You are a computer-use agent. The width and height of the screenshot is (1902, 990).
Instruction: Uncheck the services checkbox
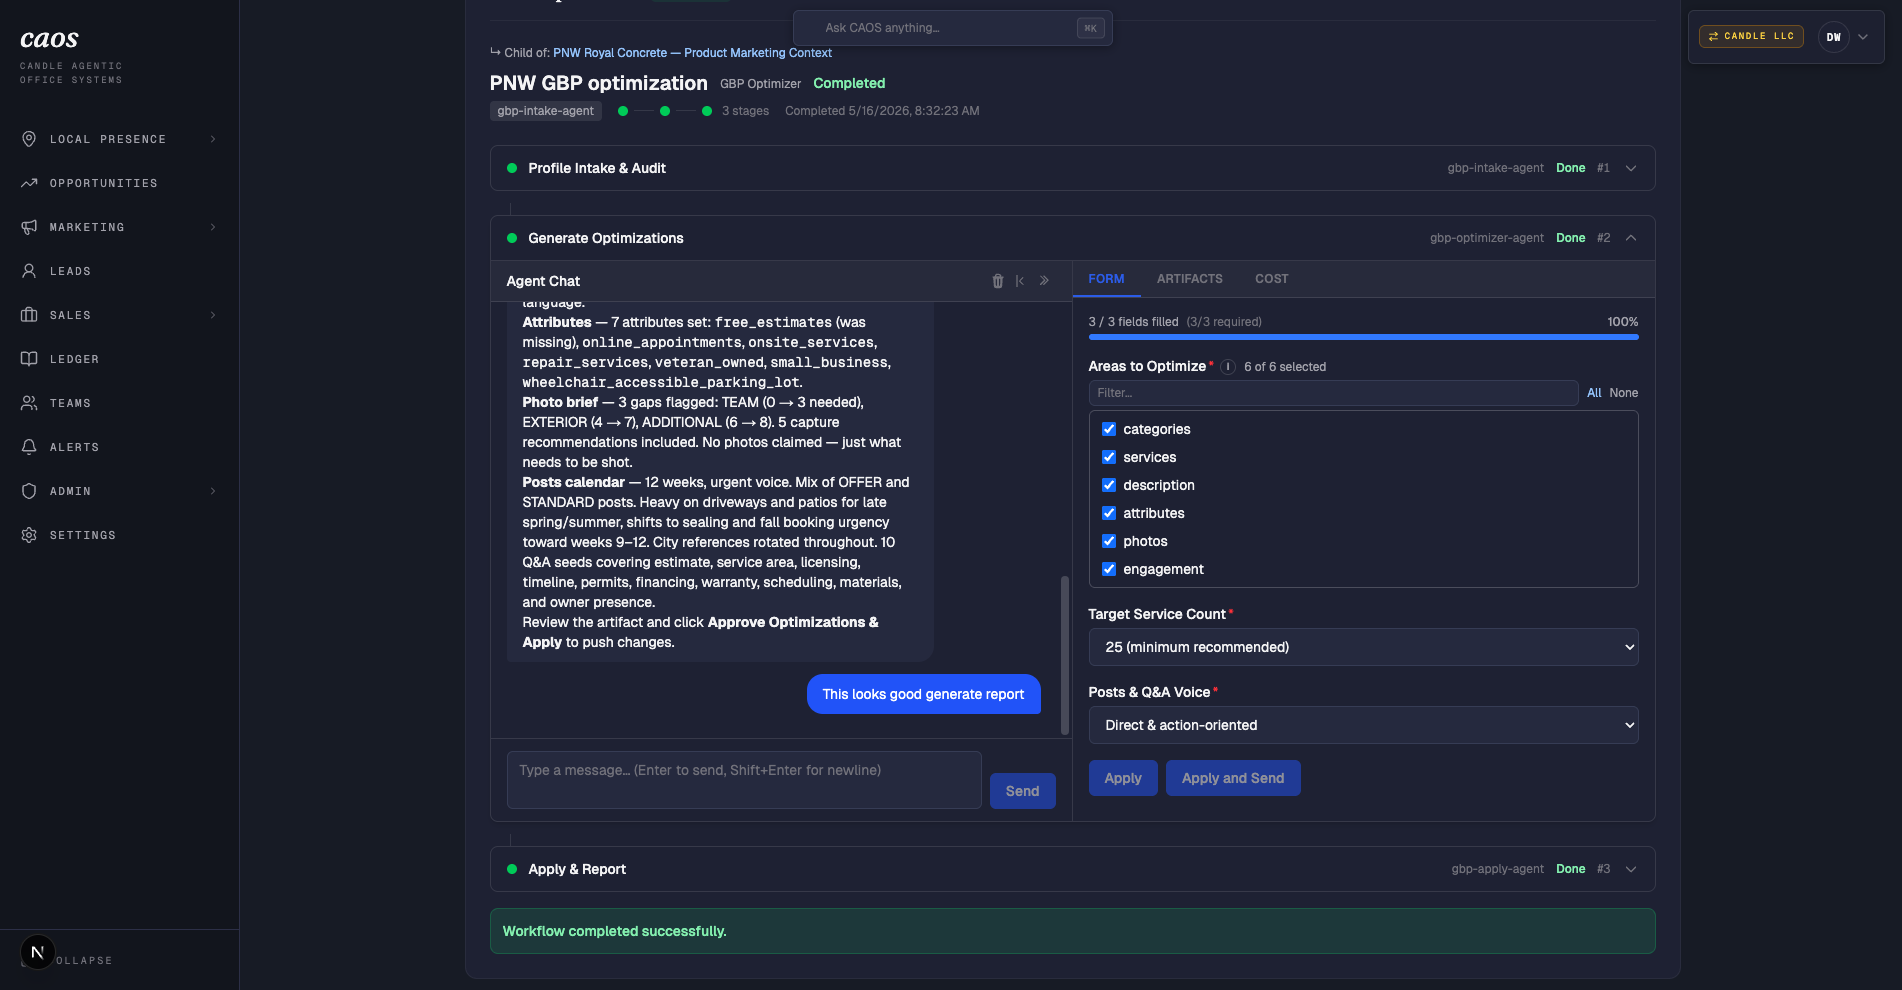tap(1109, 457)
